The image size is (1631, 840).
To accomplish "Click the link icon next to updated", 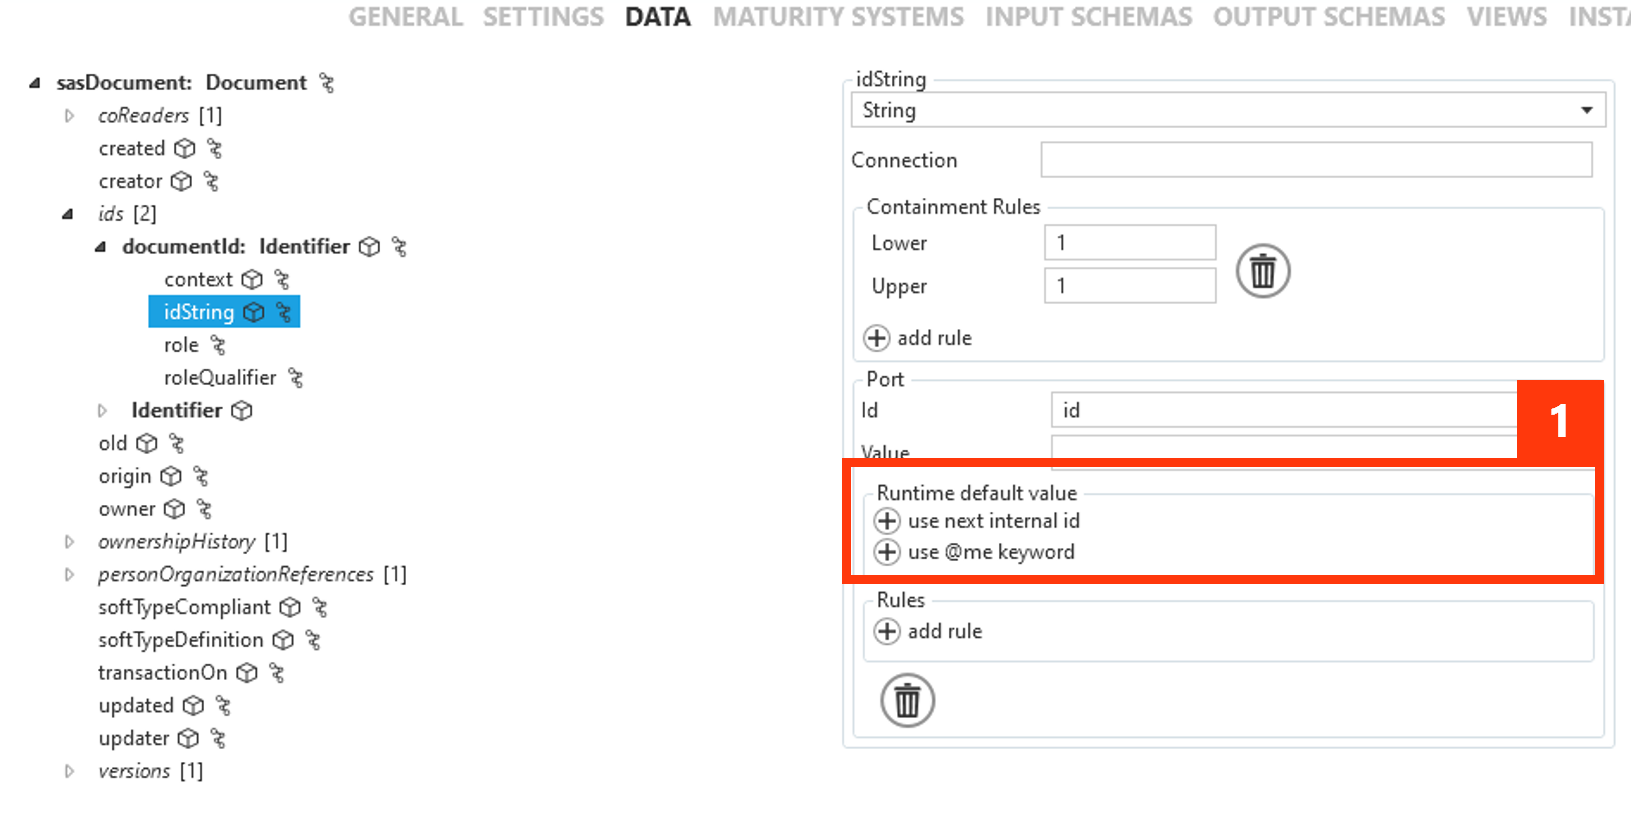I will point(223,706).
